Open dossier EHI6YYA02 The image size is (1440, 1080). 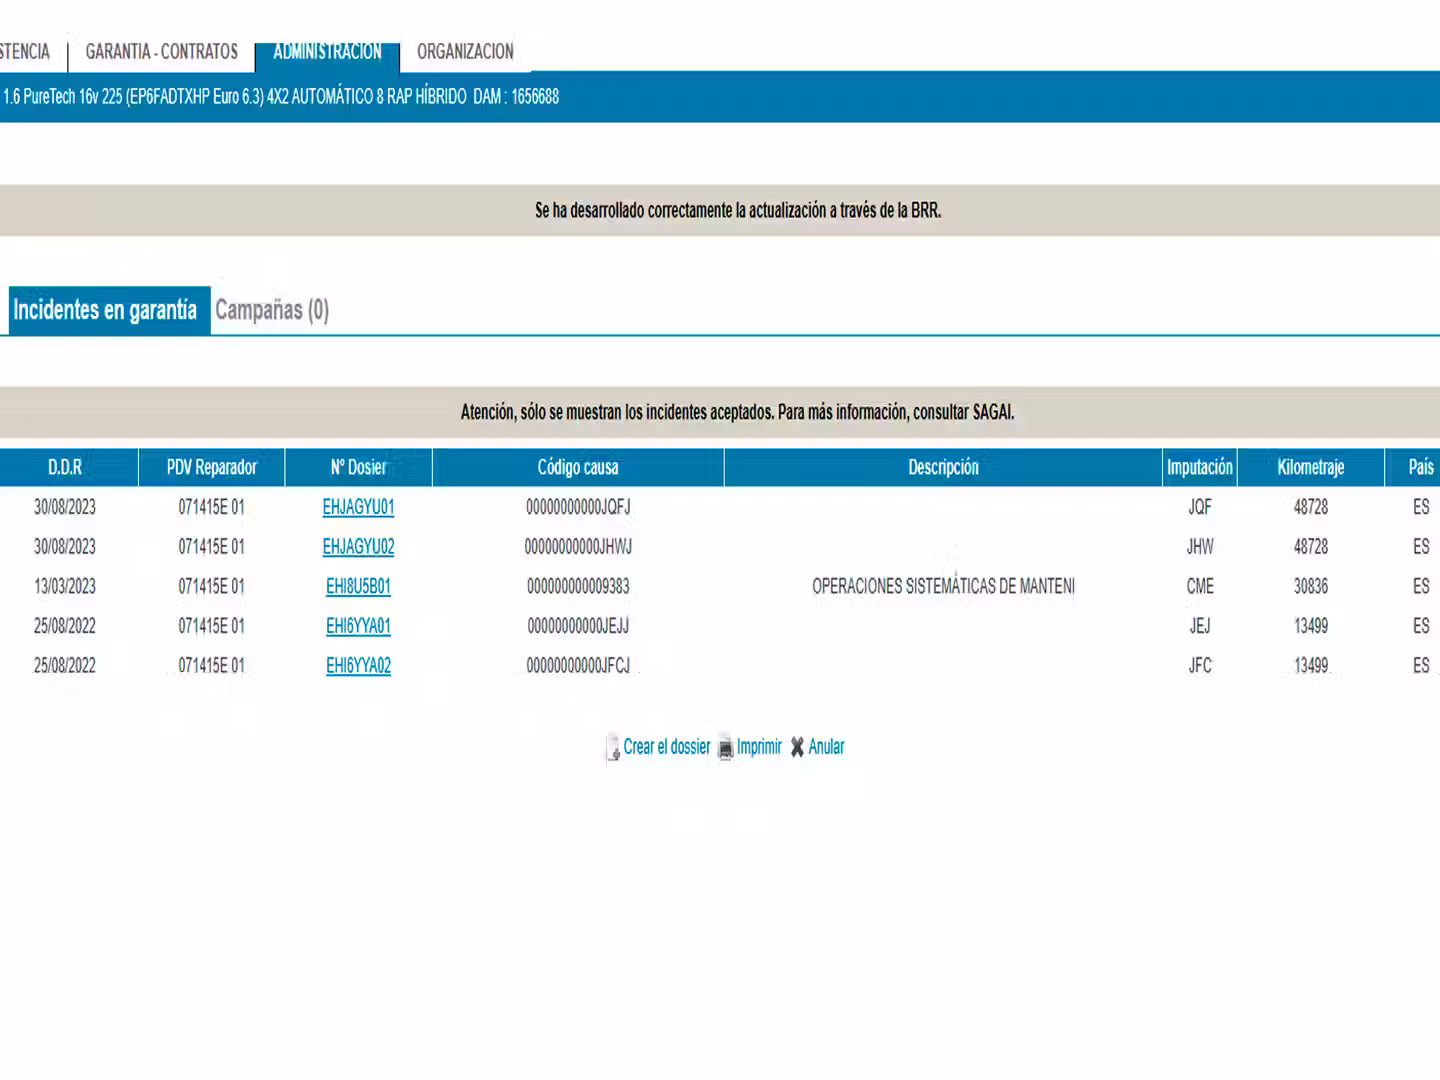[x=358, y=666]
